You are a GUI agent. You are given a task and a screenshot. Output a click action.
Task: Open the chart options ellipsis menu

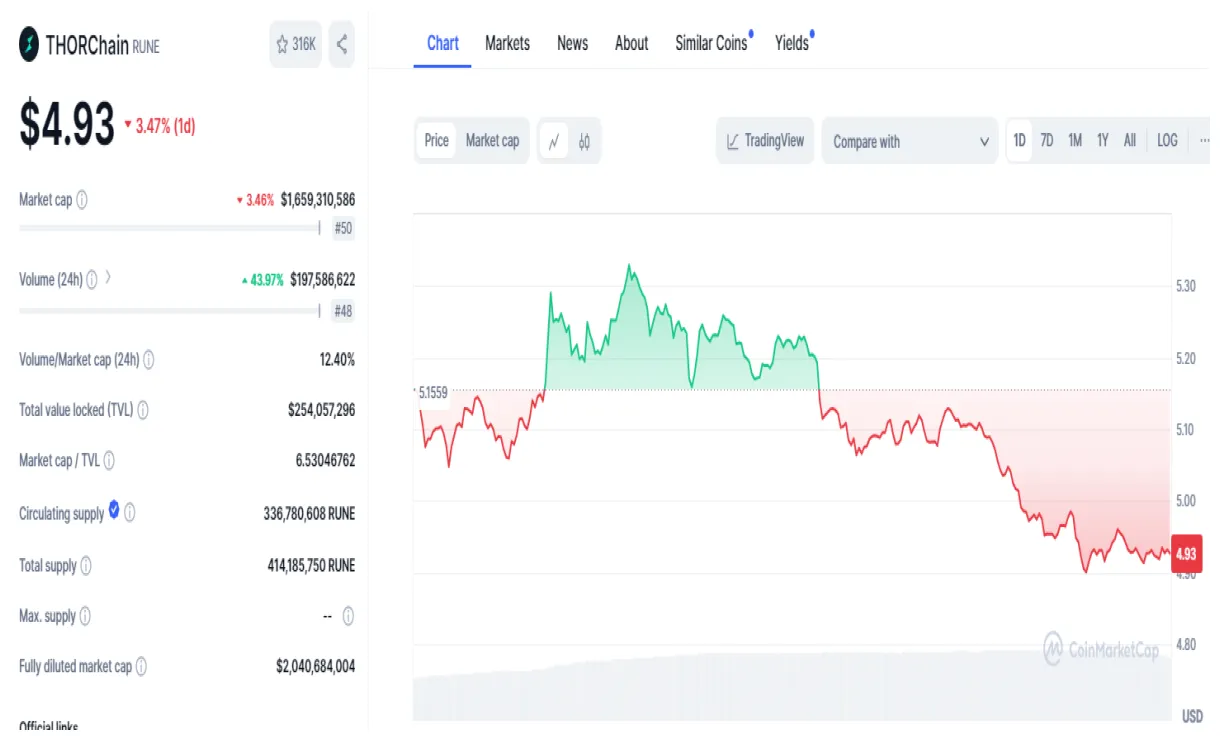1204,141
